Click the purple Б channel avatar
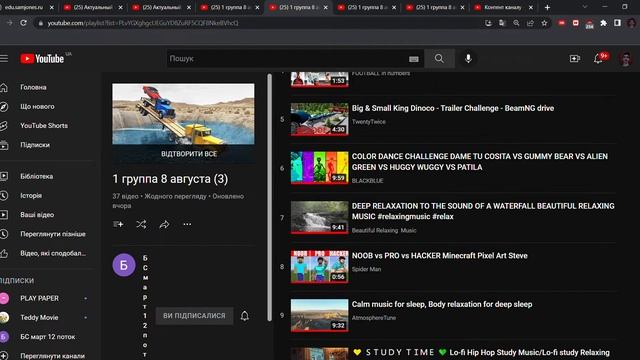Image resolution: width=640 pixels, height=360 pixels. (124, 265)
